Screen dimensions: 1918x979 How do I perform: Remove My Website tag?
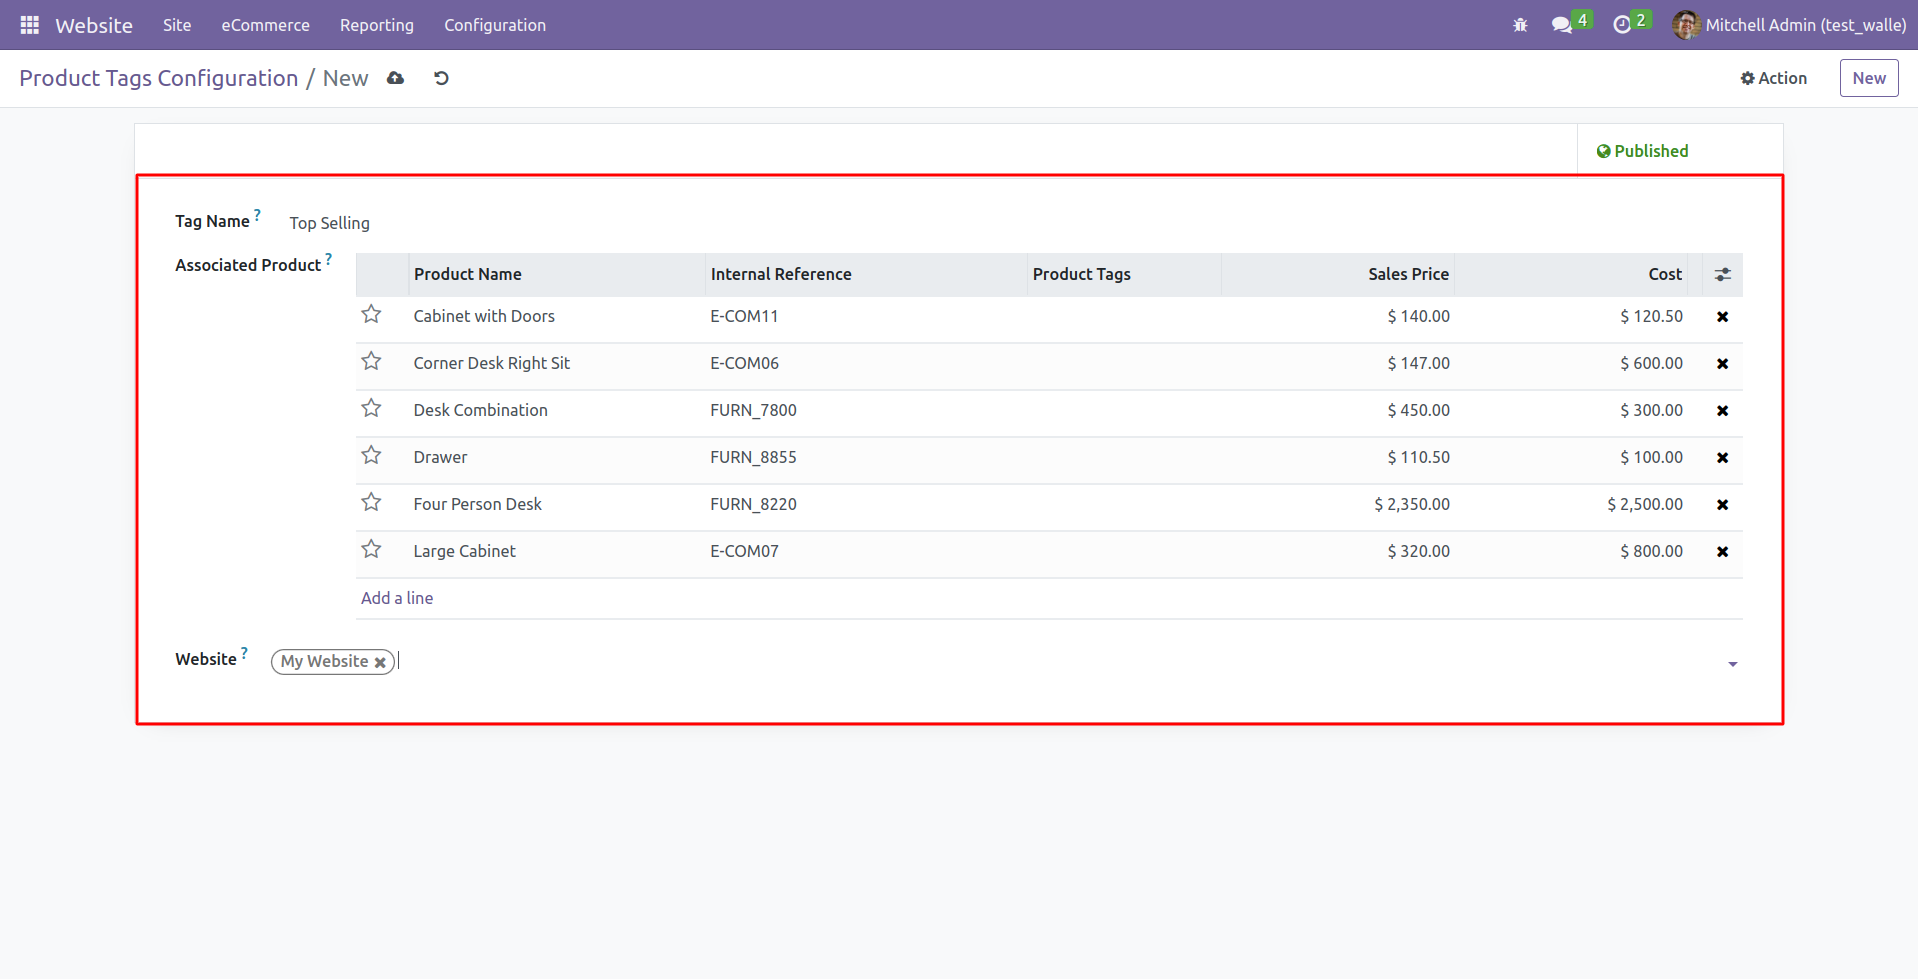pos(380,662)
